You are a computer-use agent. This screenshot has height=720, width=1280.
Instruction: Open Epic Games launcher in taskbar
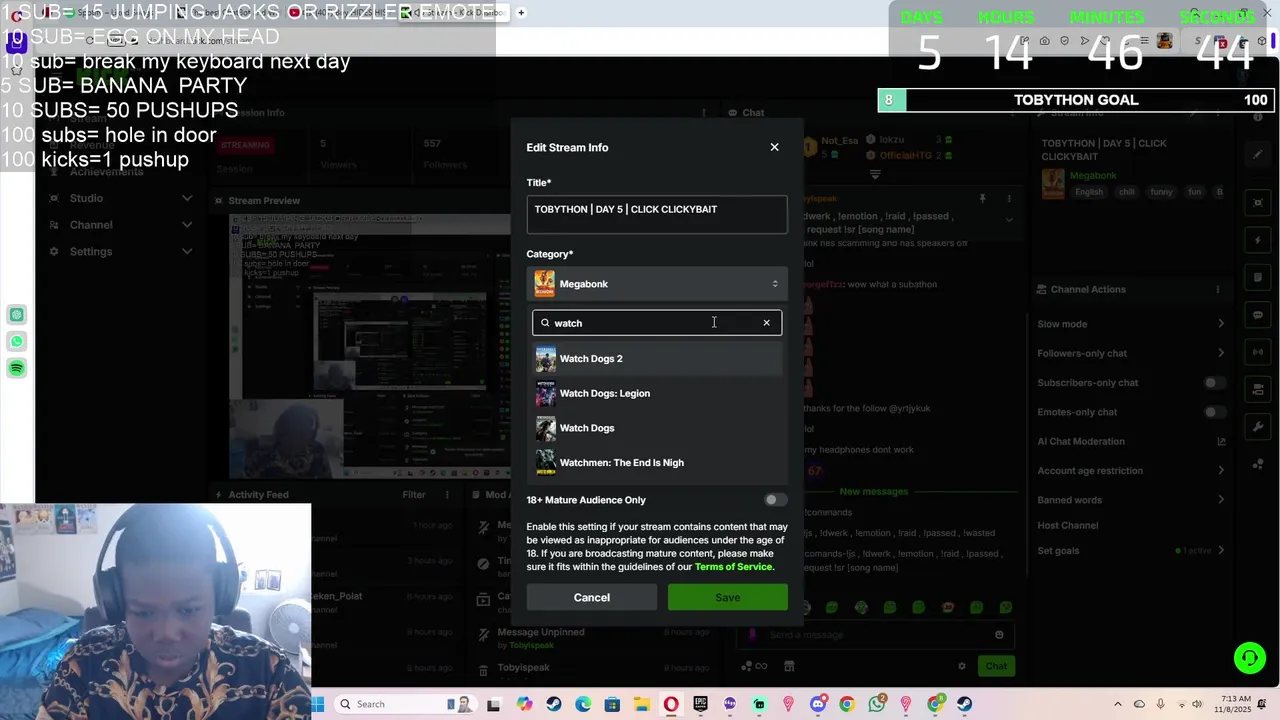tap(700, 704)
